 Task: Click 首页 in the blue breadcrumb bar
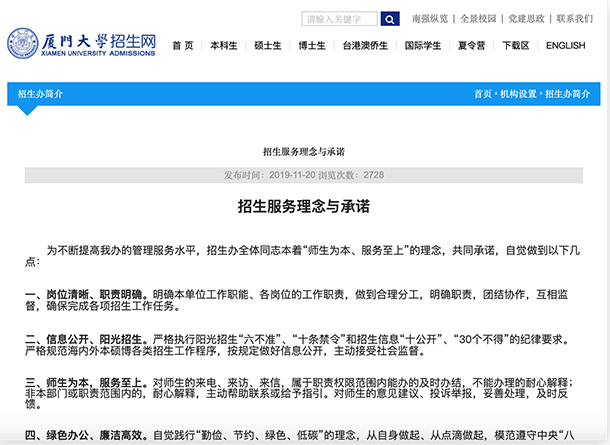pyautogui.click(x=483, y=94)
